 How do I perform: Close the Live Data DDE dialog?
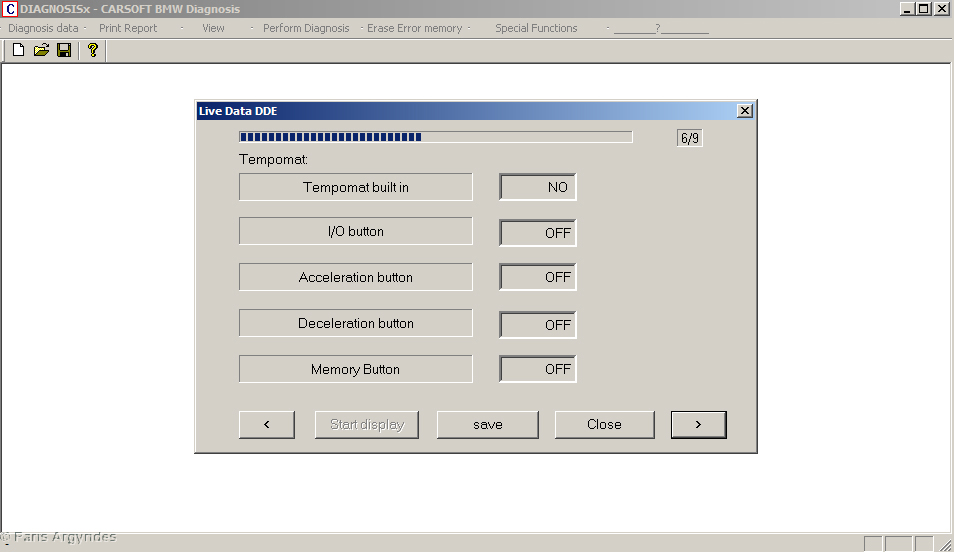745,111
